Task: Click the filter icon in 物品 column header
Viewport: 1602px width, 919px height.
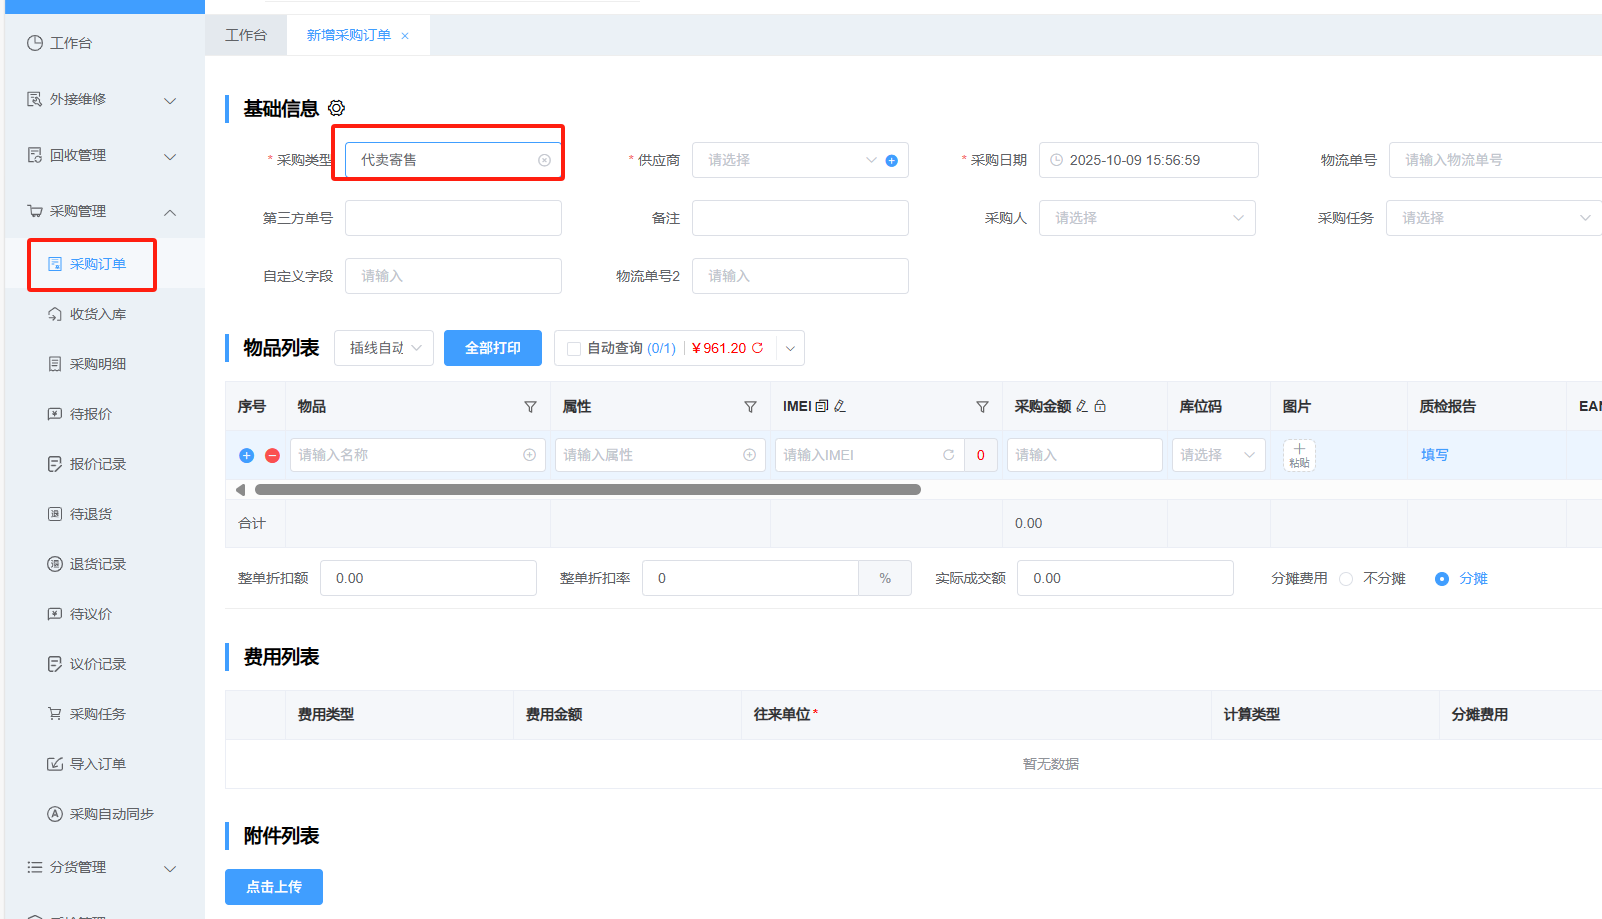Action: pyautogui.click(x=530, y=407)
